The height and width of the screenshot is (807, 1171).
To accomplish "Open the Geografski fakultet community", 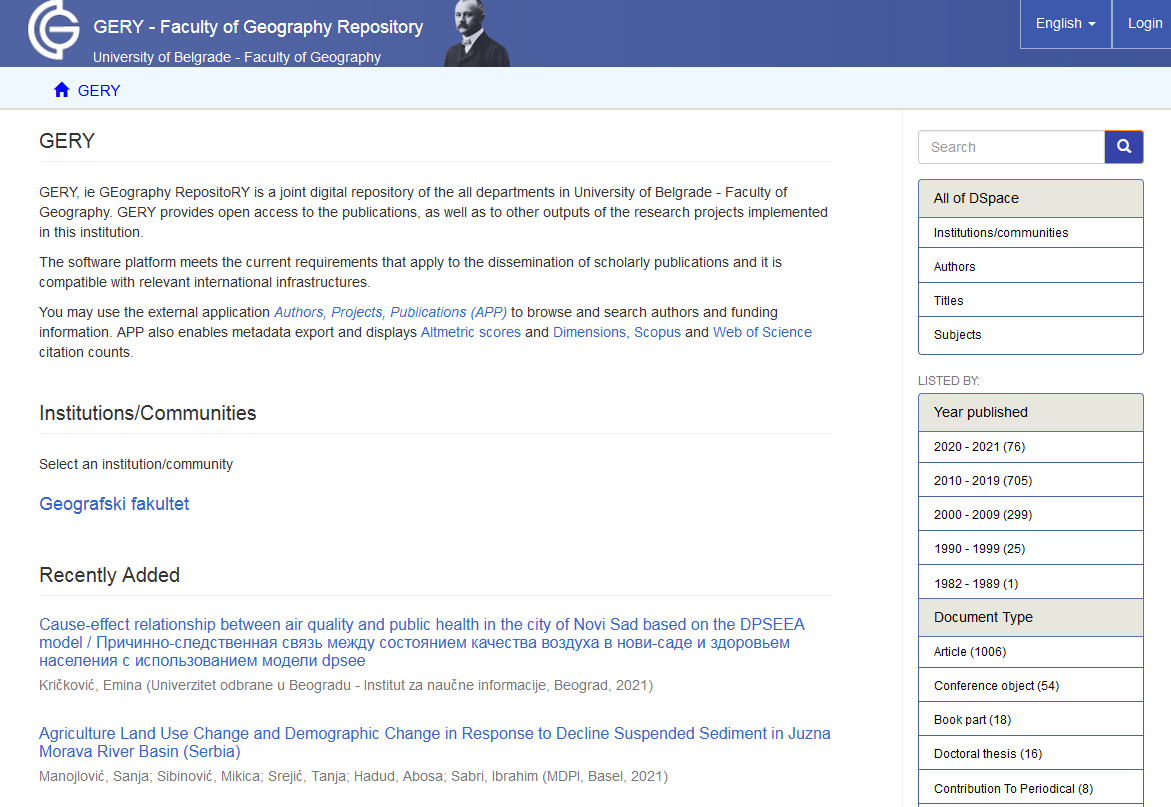I will [114, 504].
